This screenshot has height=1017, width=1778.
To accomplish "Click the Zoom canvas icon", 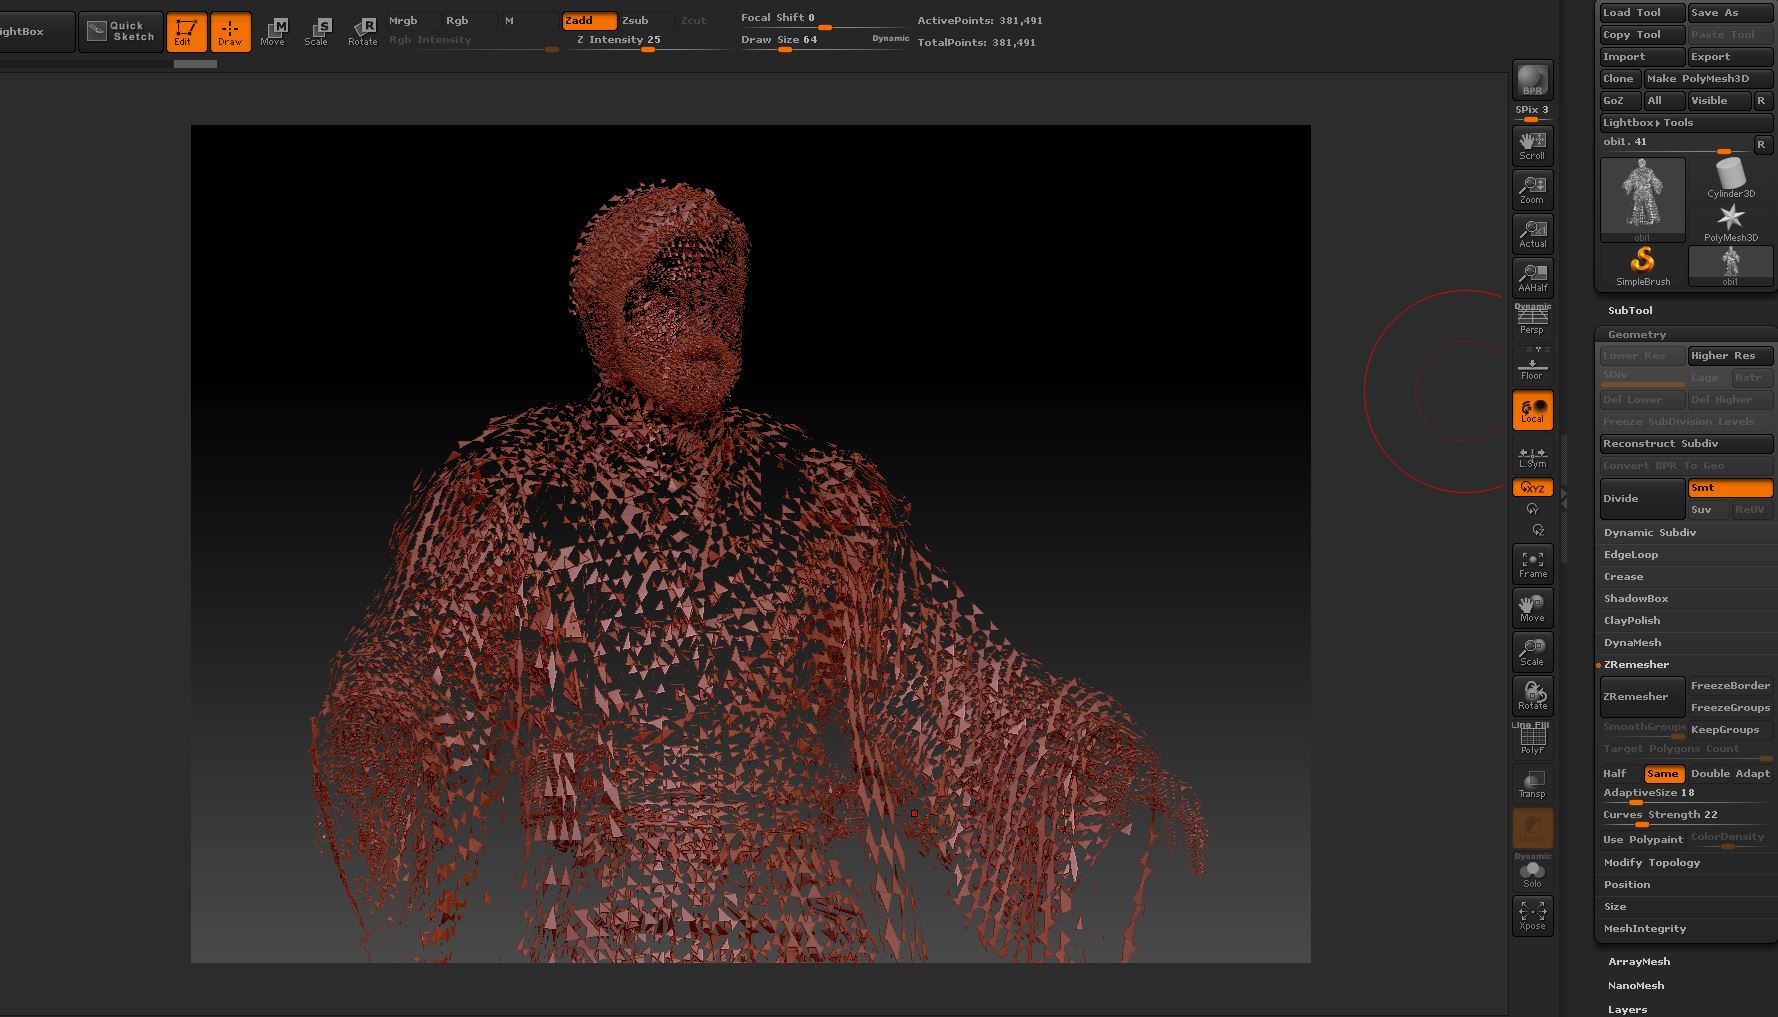I will click(x=1532, y=189).
